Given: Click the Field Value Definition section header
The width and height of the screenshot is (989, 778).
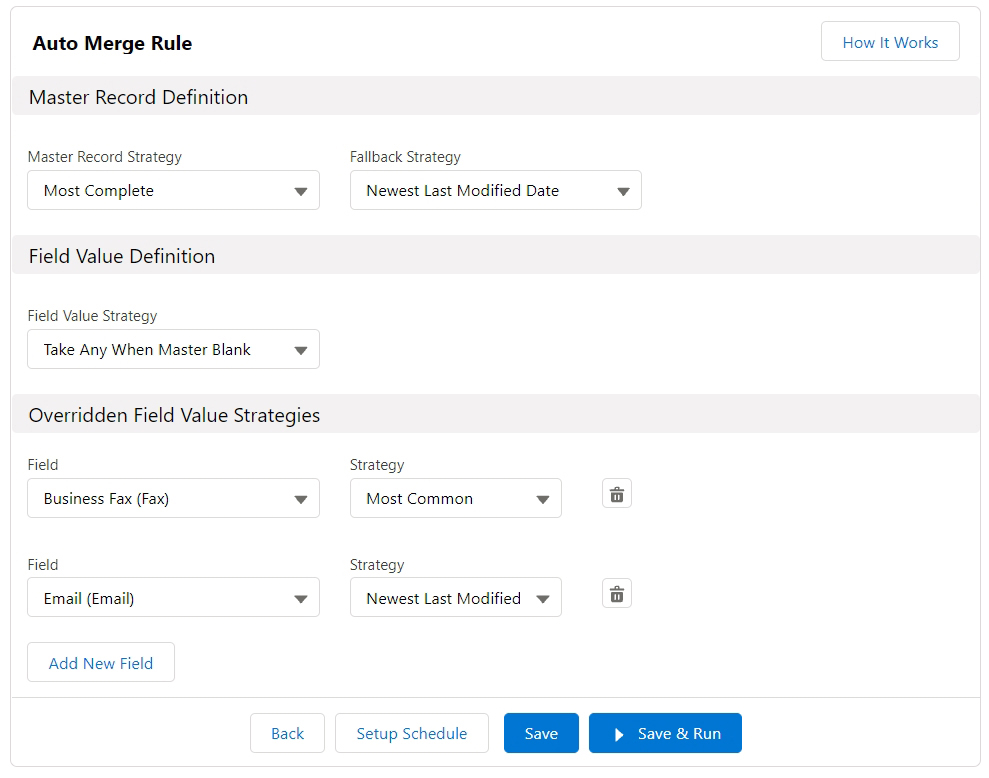Looking at the screenshot, I should pyautogui.click(x=122, y=256).
